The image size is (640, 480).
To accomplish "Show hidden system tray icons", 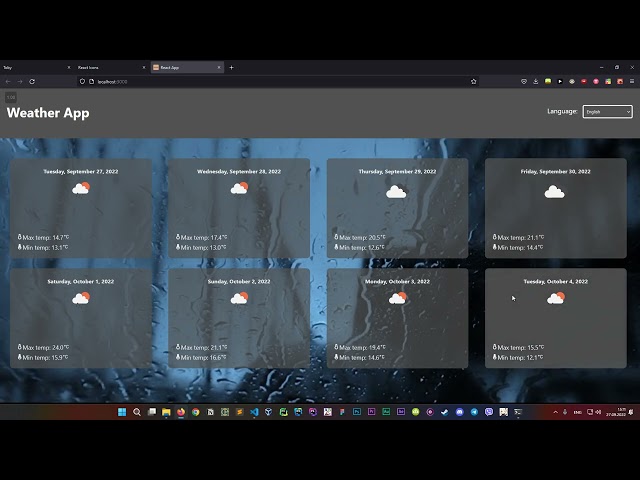I will pos(556,412).
